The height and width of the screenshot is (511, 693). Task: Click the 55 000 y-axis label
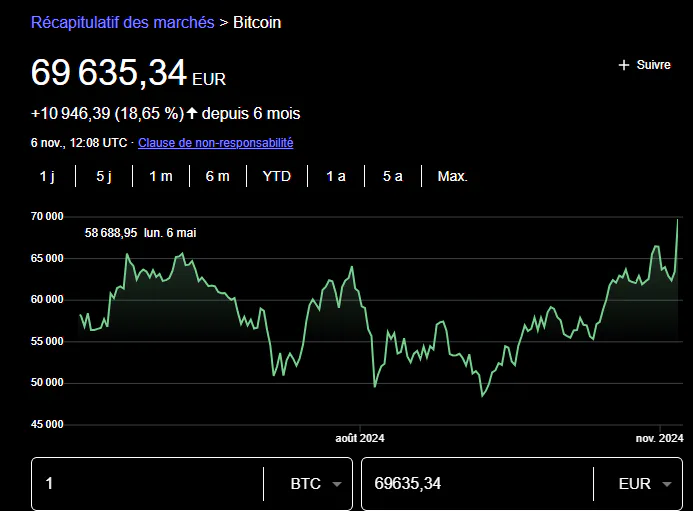[x=47, y=341]
